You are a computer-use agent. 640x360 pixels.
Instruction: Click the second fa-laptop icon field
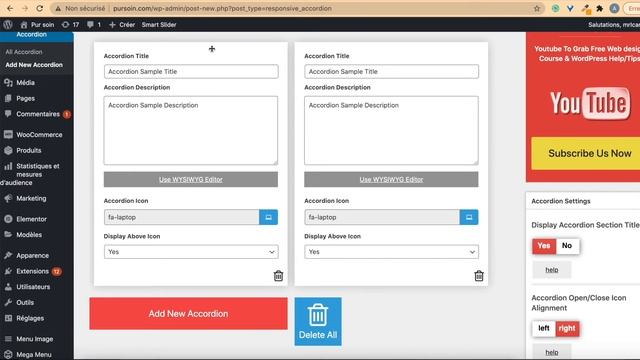[382, 217]
